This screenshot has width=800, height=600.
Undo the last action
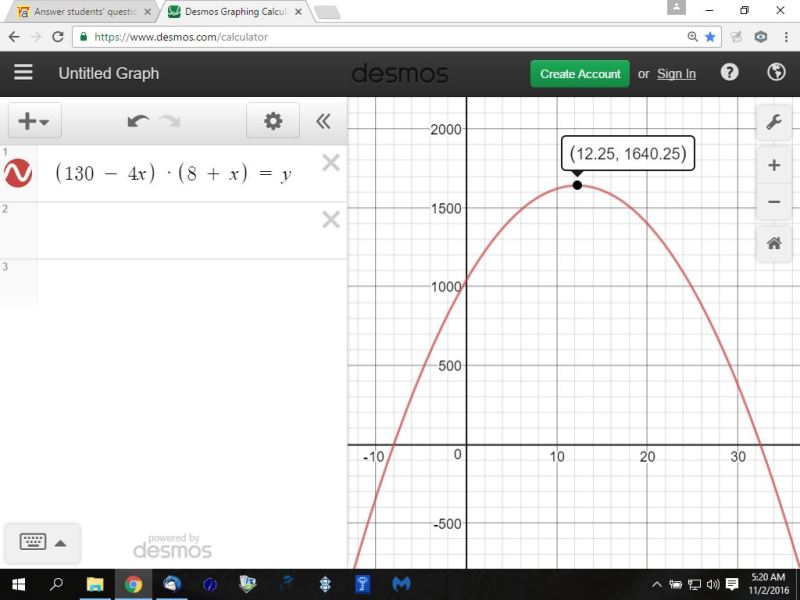tap(138, 121)
